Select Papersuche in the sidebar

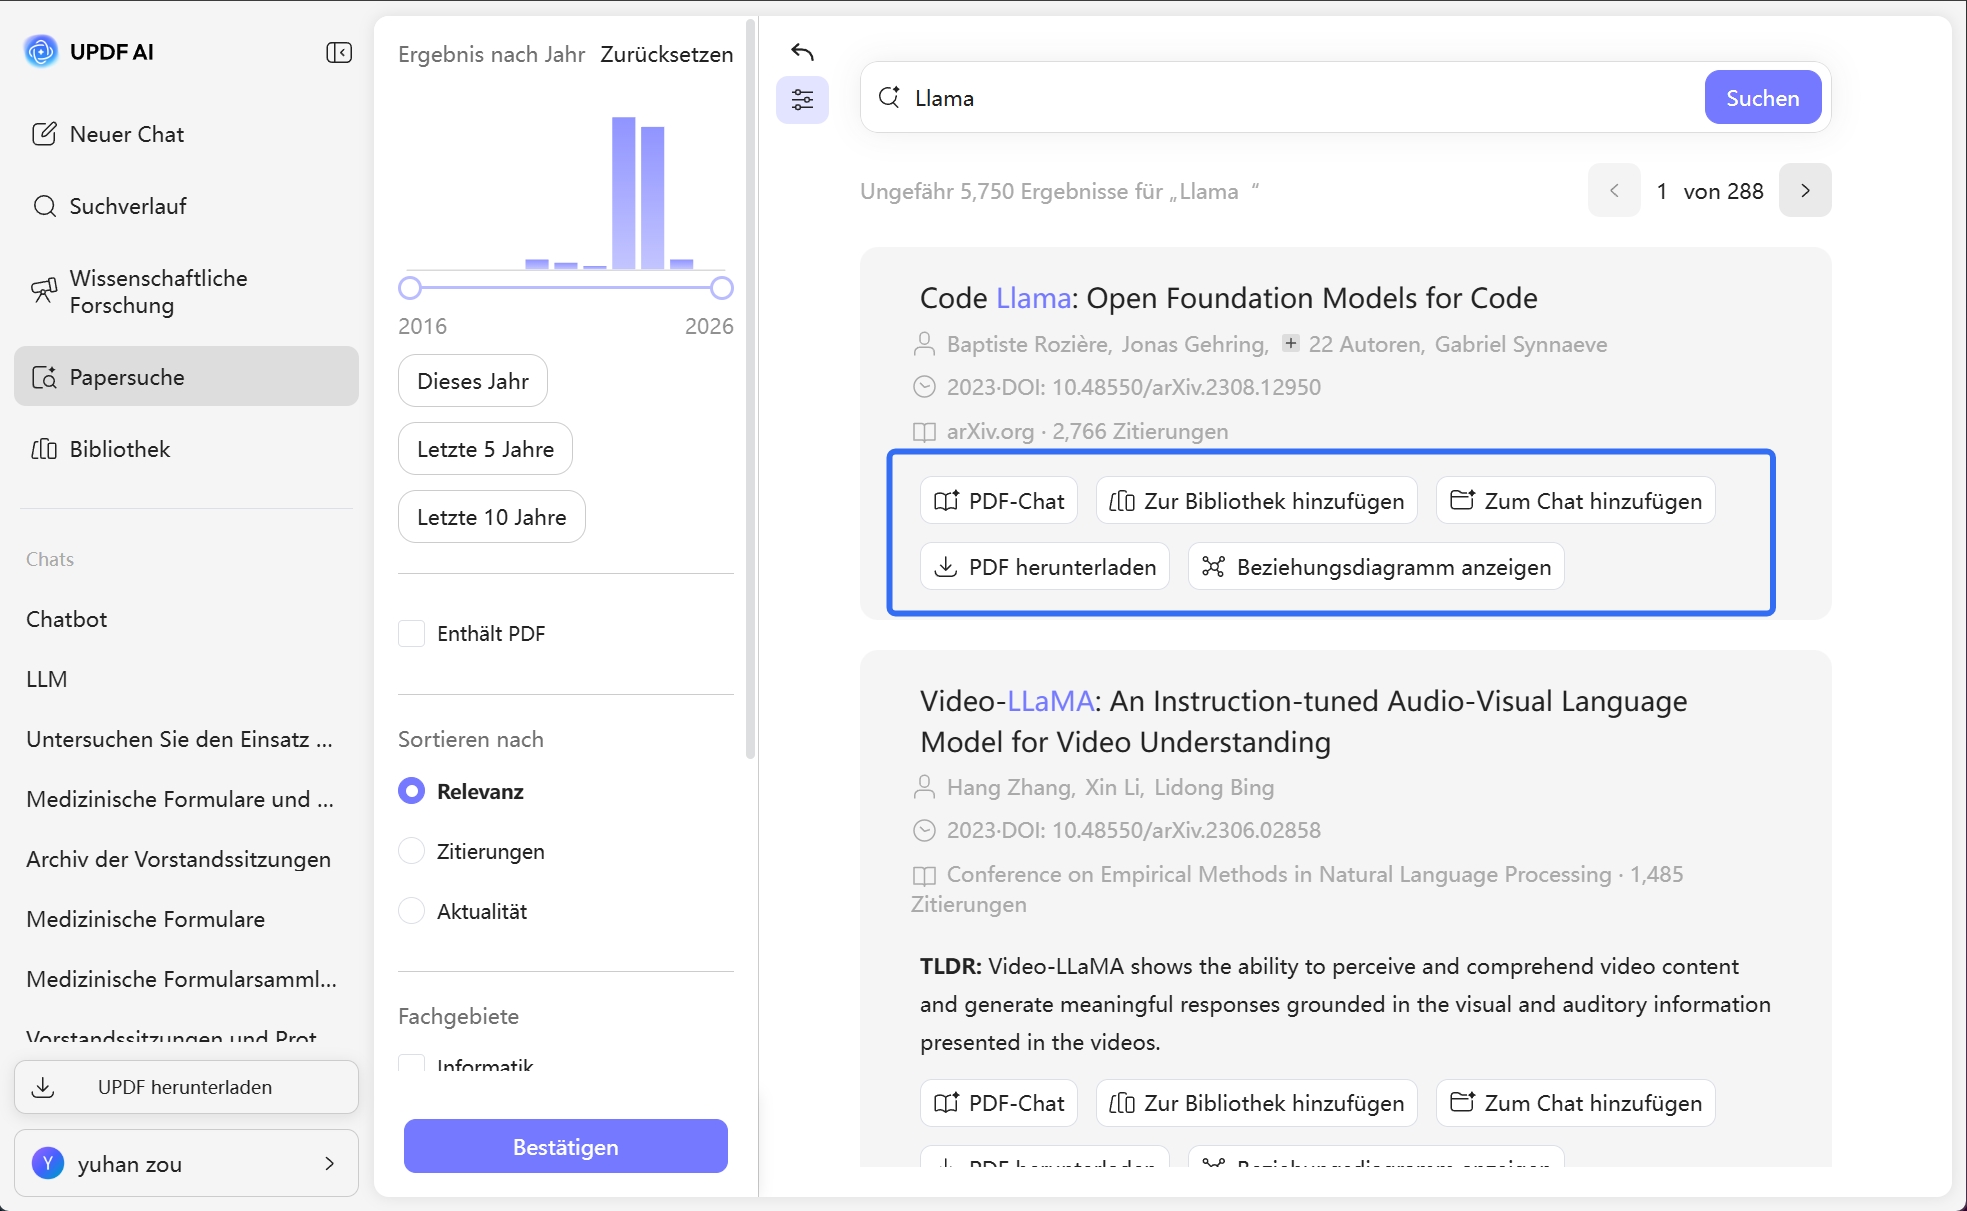[186, 376]
